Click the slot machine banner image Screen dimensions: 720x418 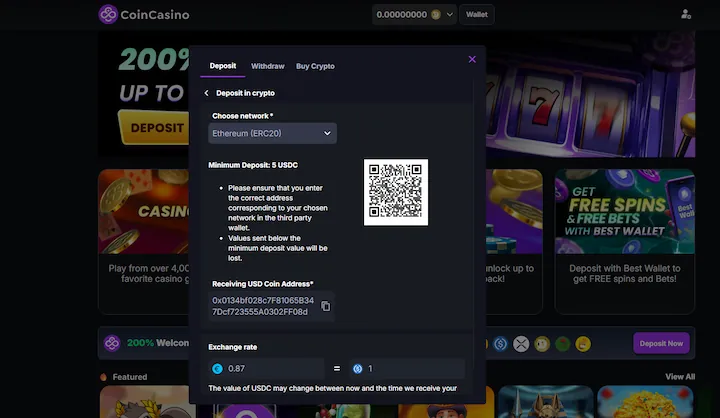click(591, 94)
